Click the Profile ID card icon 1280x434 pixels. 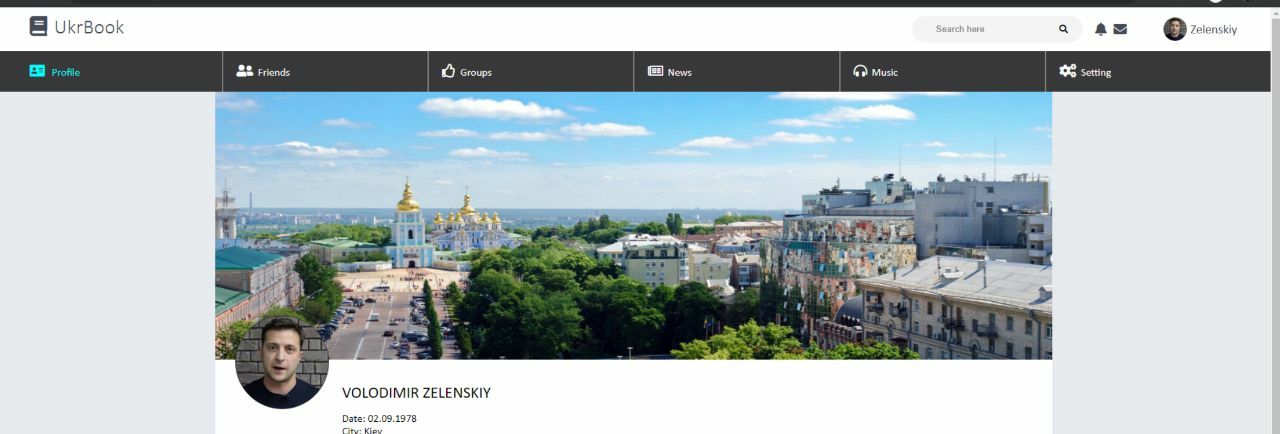(37, 71)
